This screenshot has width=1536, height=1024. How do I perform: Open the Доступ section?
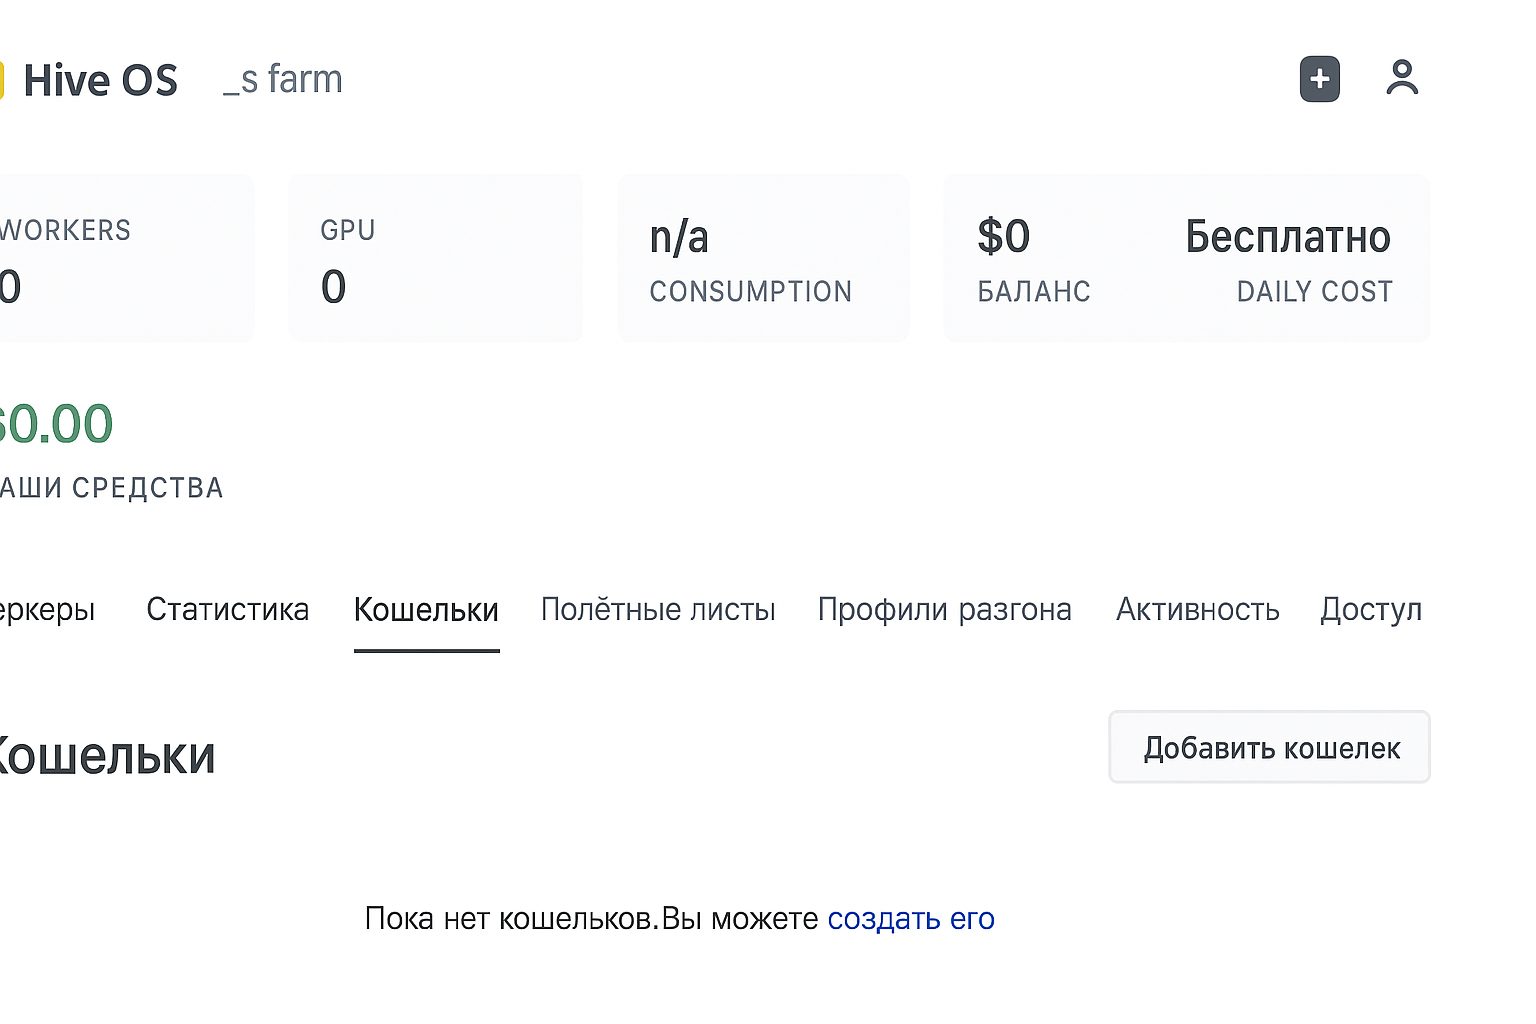[1371, 609]
